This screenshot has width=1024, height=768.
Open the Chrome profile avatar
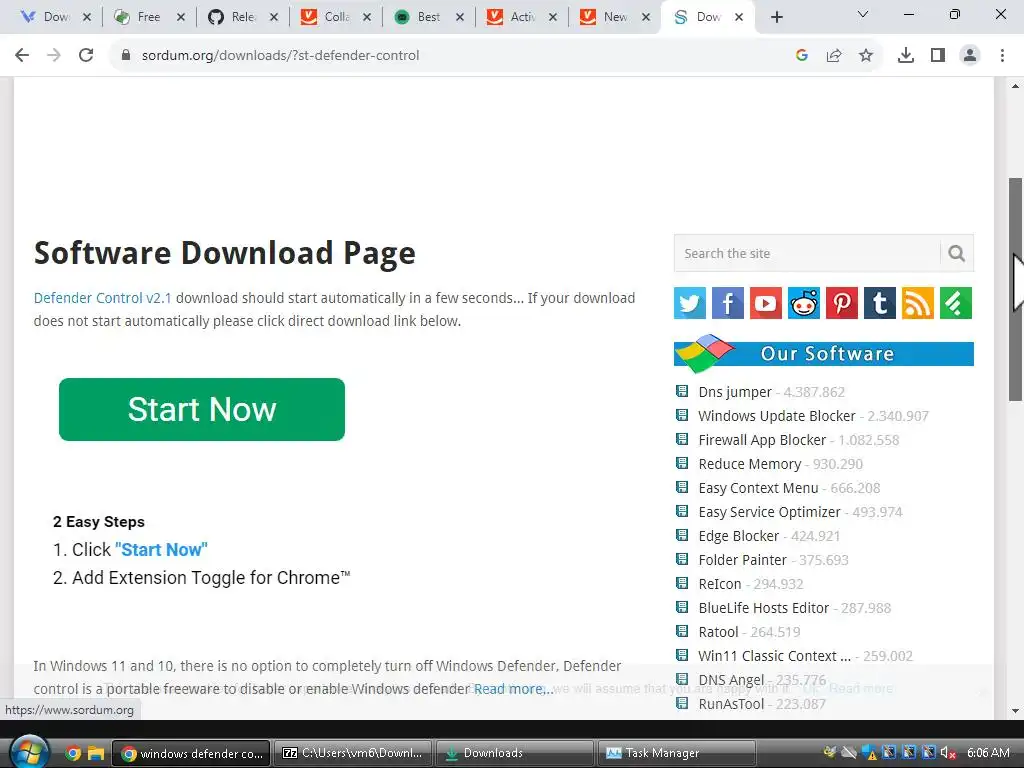970,56
